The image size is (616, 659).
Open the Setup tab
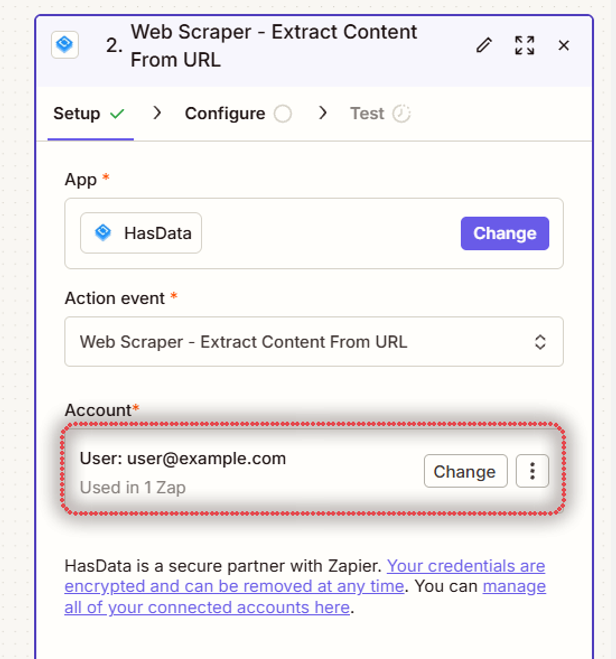click(x=90, y=113)
